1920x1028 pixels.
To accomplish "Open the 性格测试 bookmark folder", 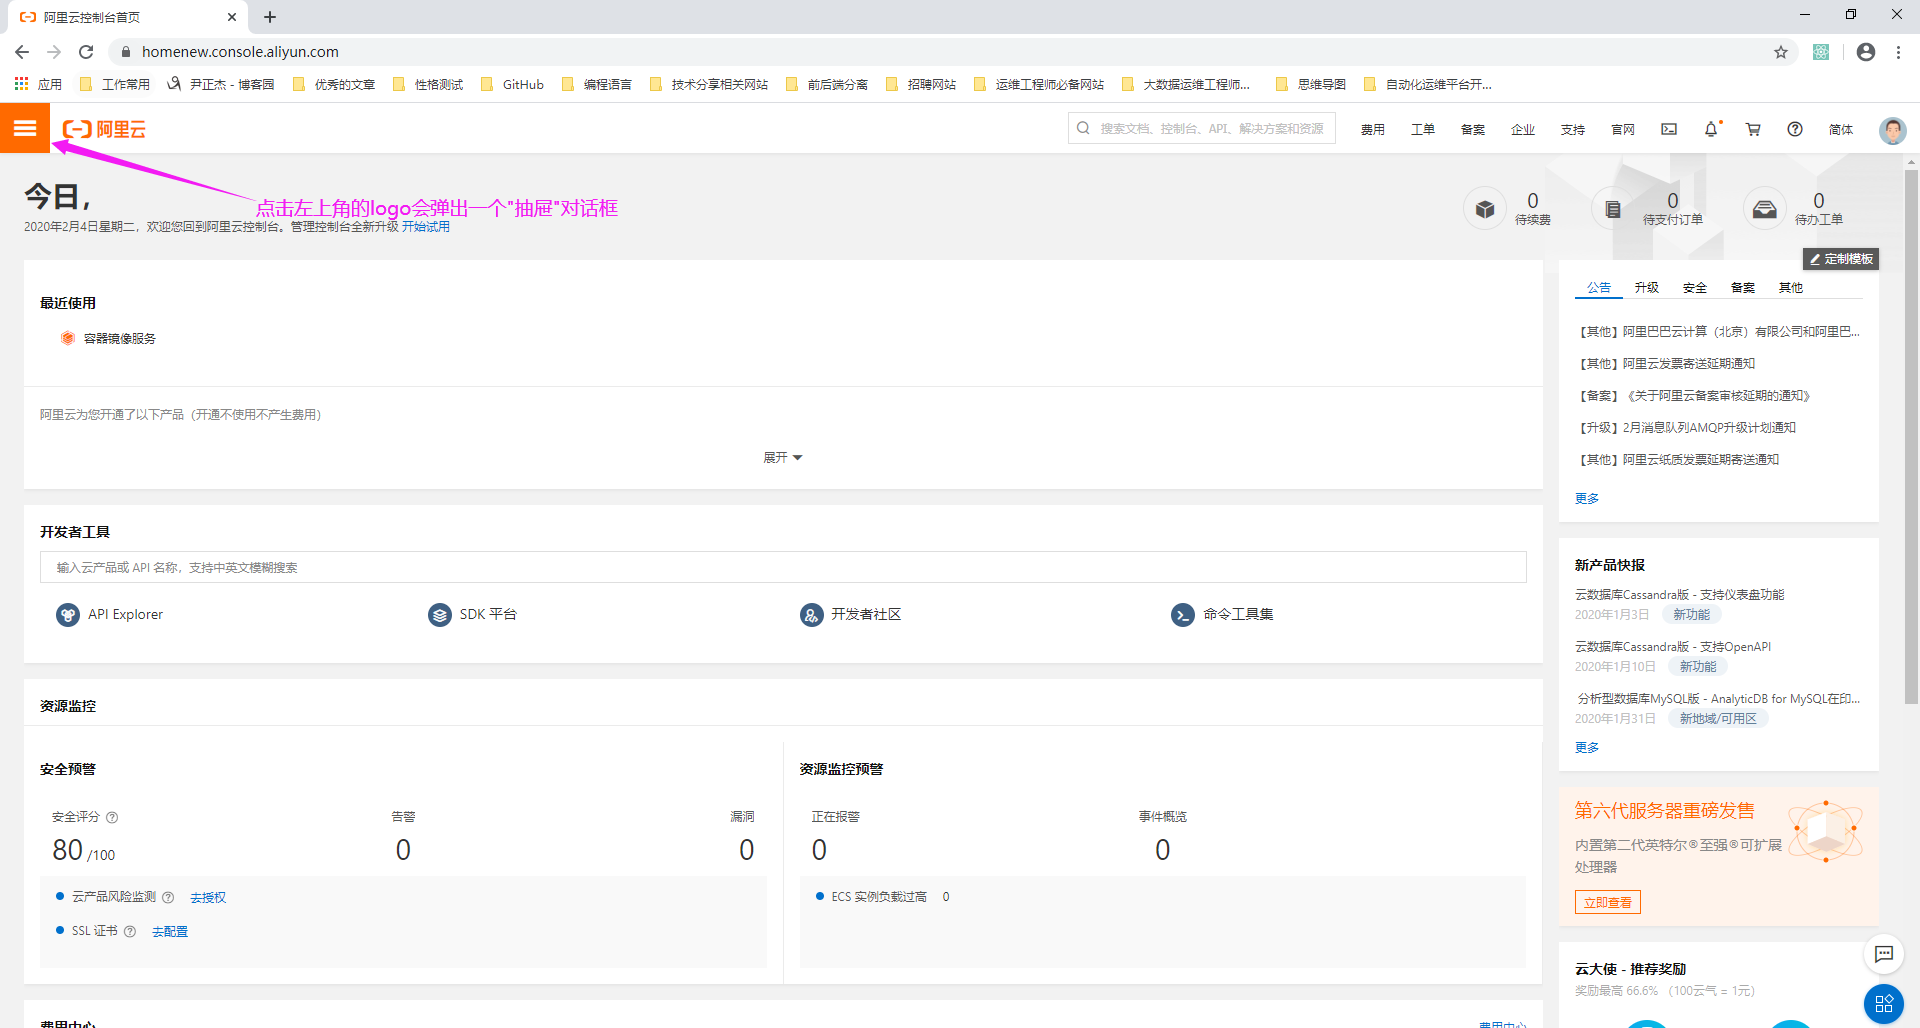I will (428, 85).
